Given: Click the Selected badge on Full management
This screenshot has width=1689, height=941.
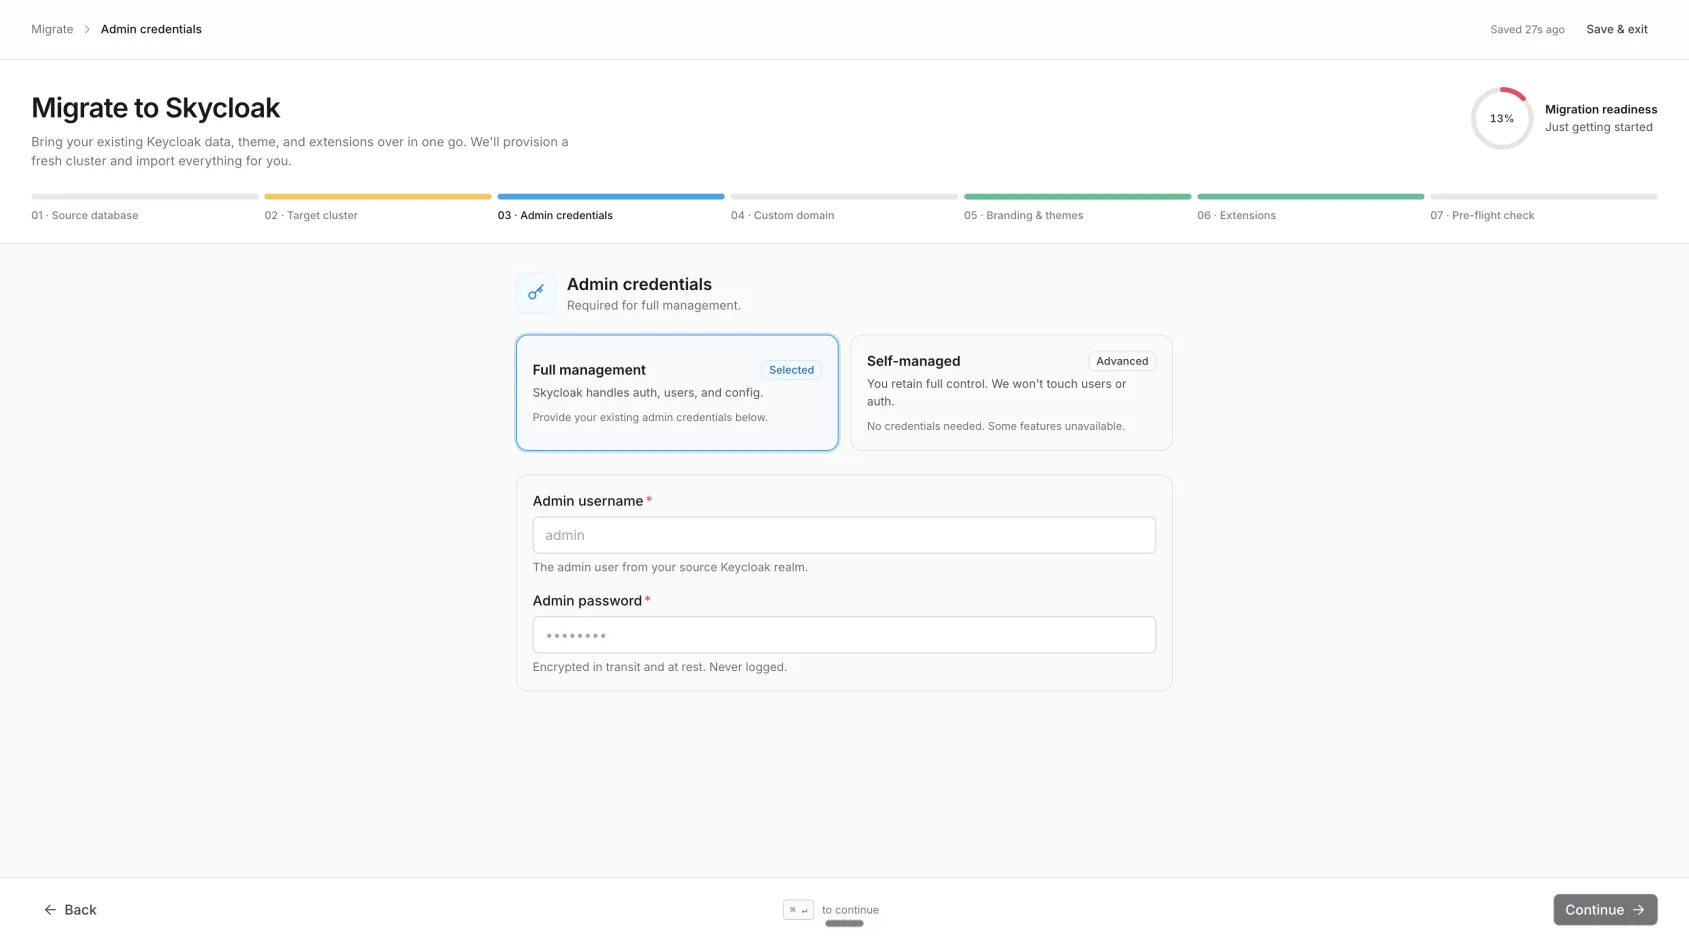Looking at the screenshot, I should 791,370.
